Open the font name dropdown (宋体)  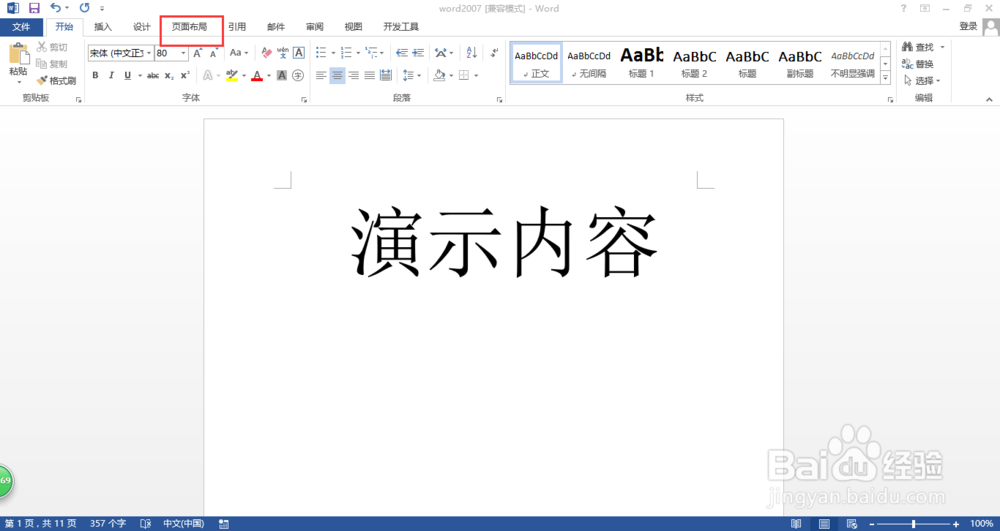point(149,53)
